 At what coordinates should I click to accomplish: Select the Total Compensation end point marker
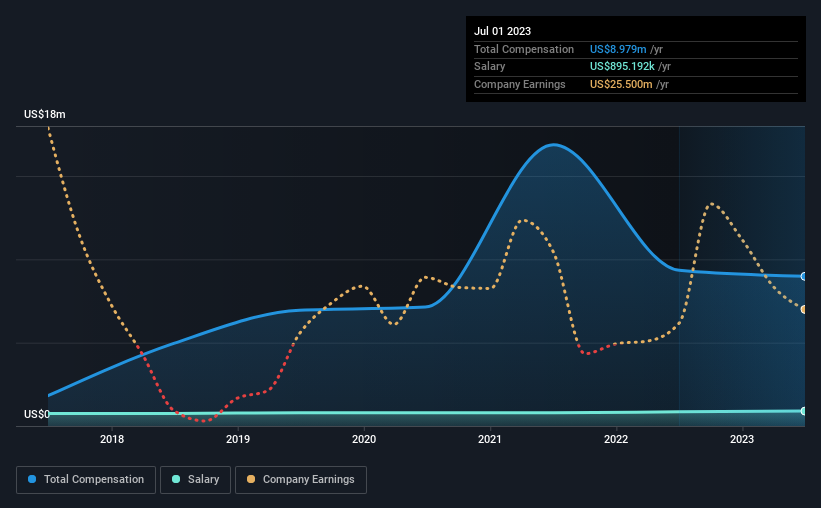point(804,277)
